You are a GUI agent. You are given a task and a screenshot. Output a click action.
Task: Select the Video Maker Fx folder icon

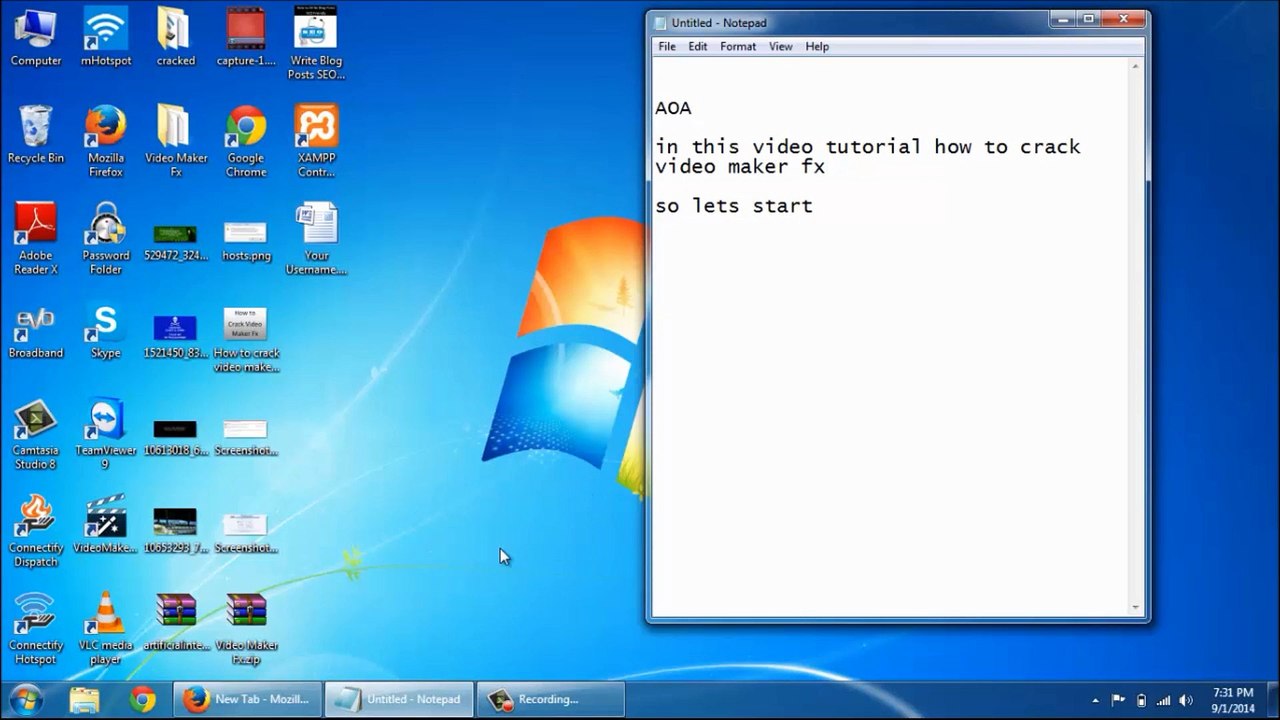tap(176, 142)
